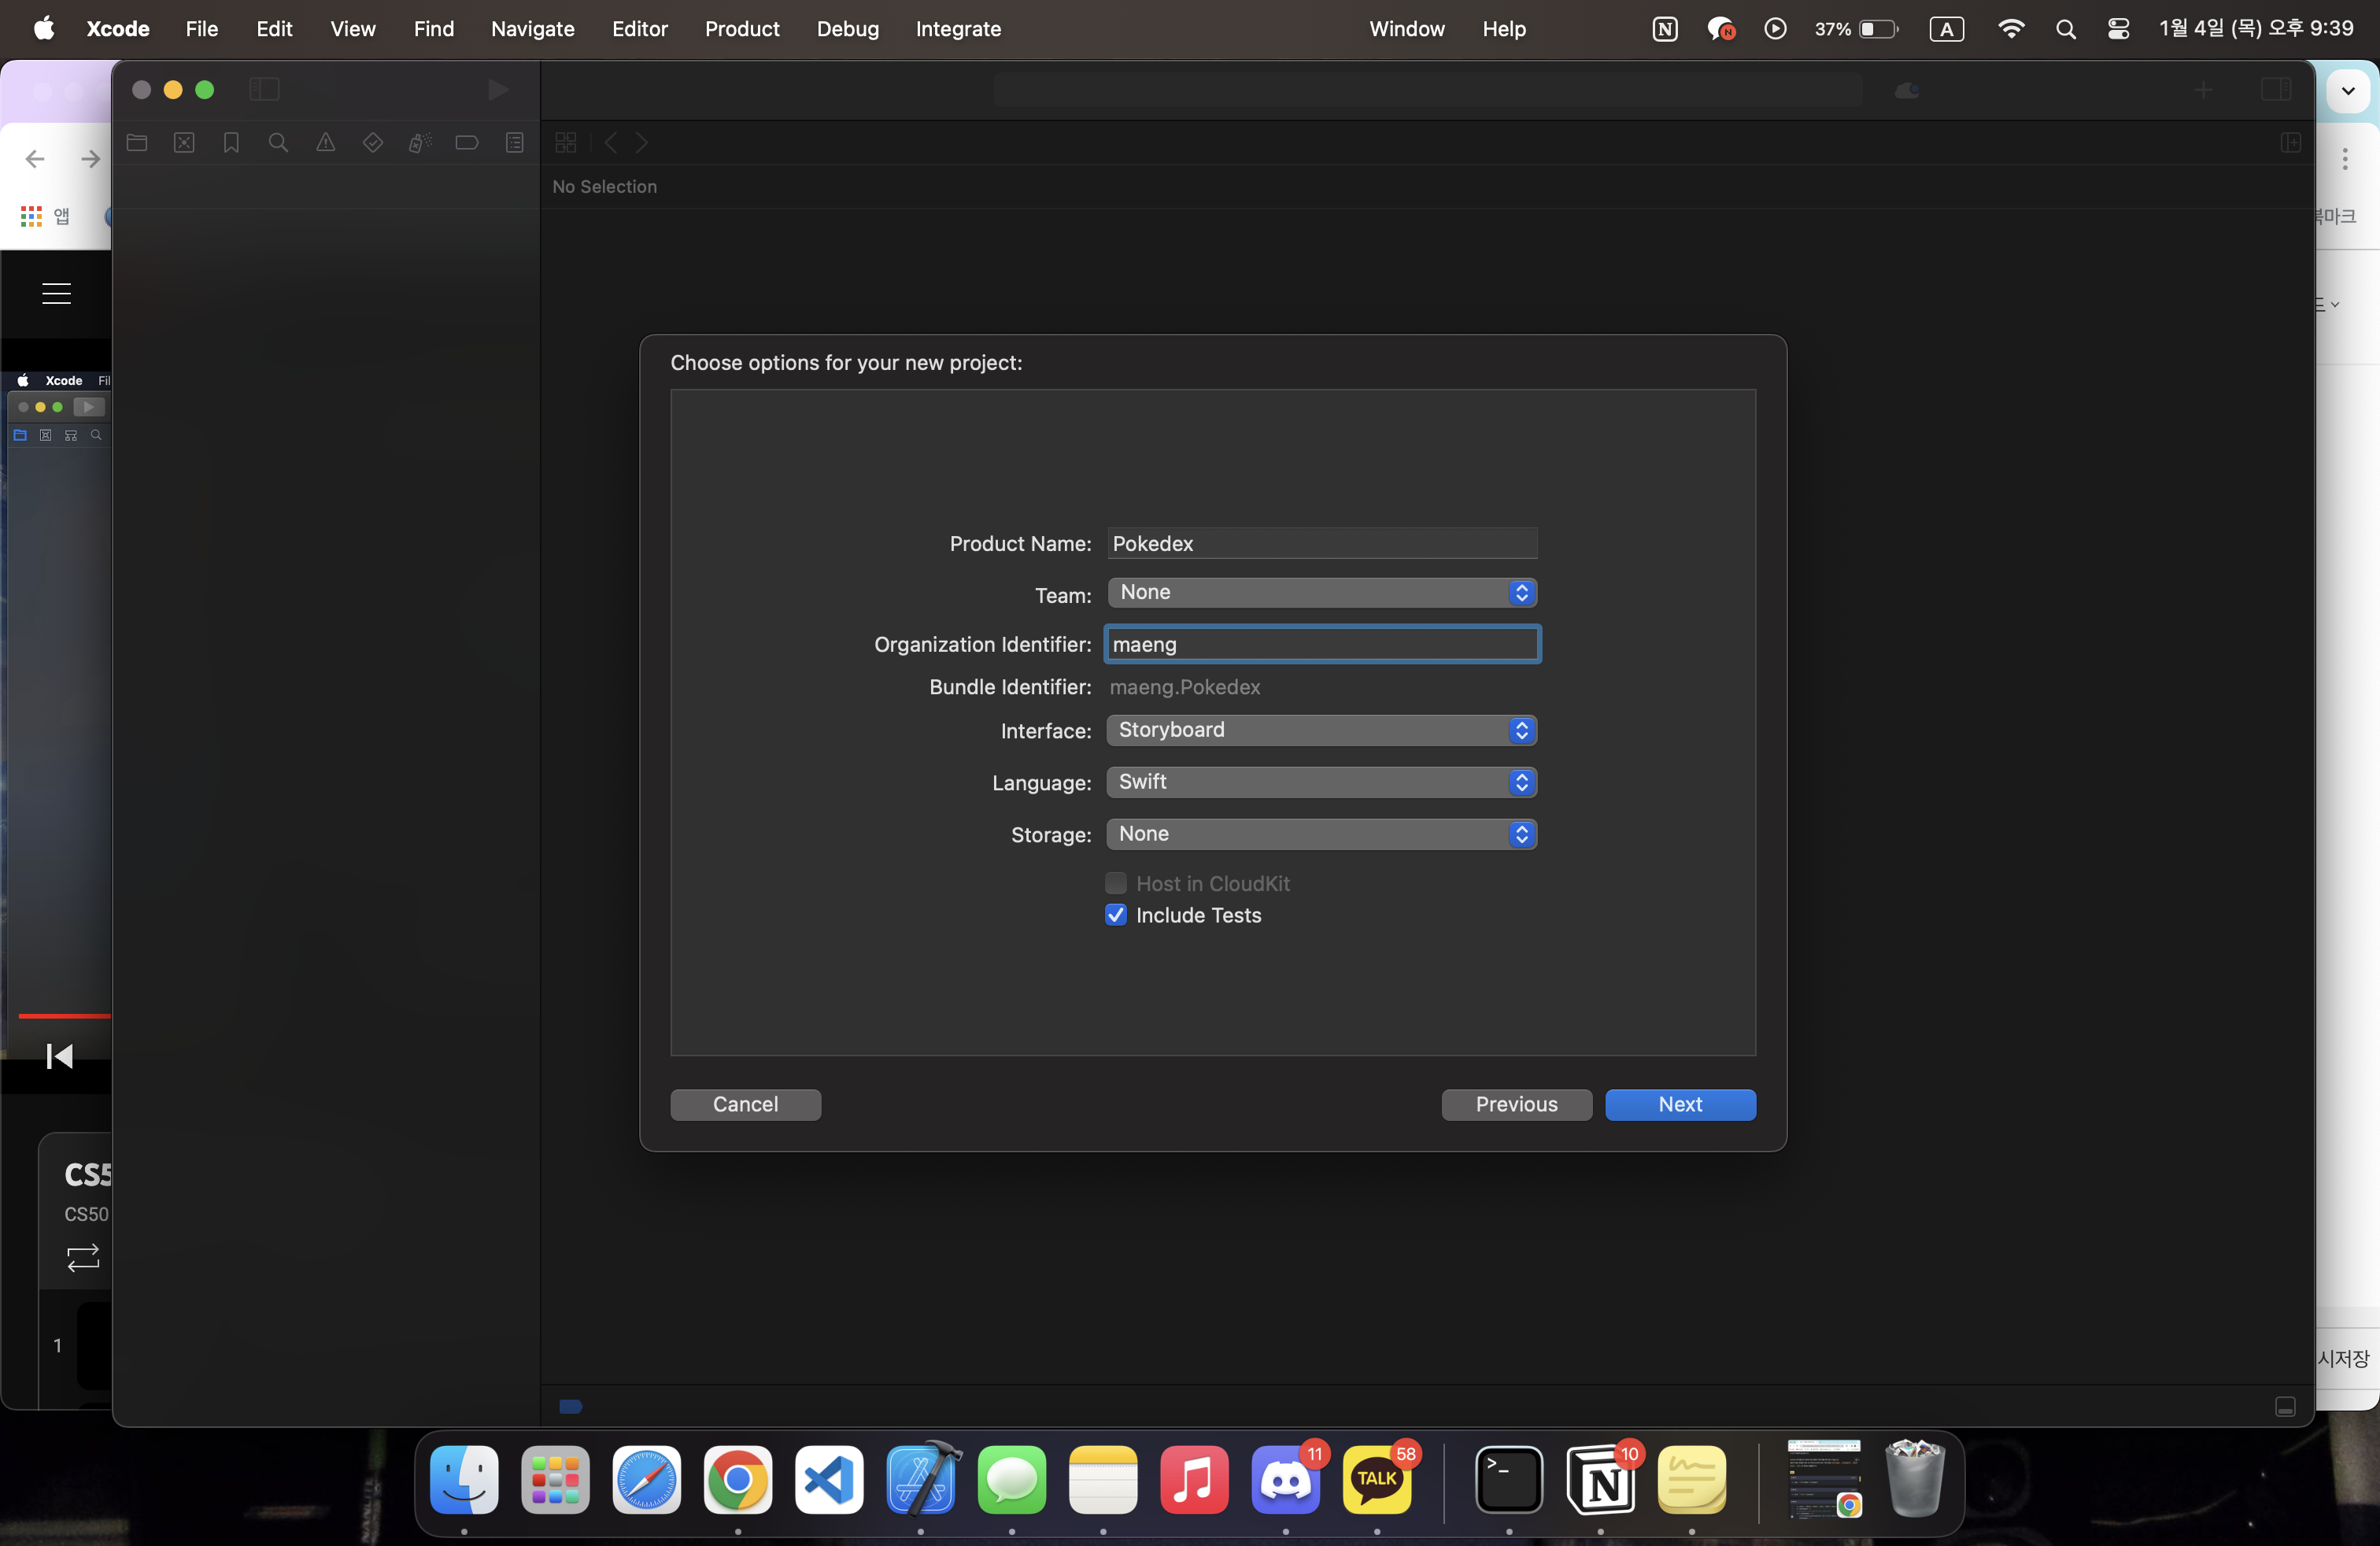Open the Interface Storyboard dropdown
The width and height of the screenshot is (2380, 1546).
point(1321,730)
